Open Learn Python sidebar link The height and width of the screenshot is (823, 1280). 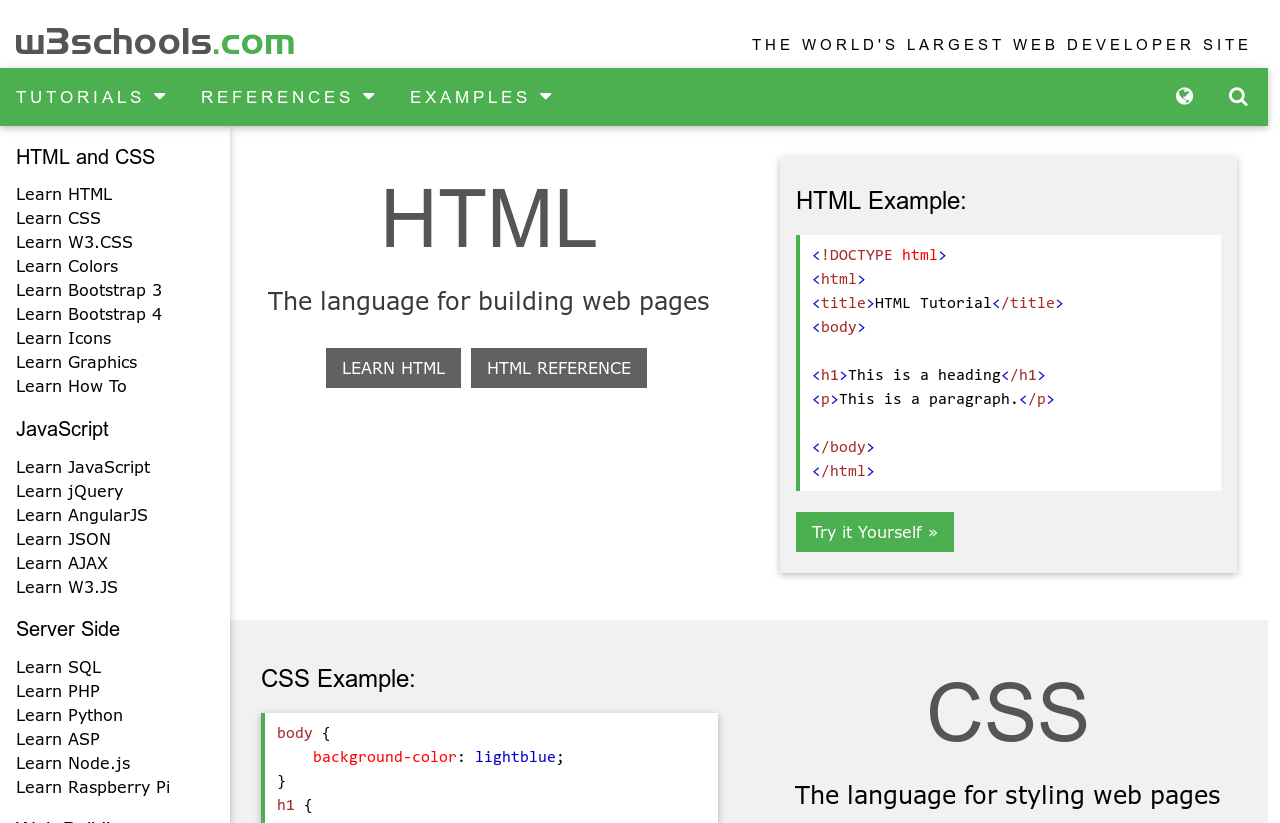70,715
